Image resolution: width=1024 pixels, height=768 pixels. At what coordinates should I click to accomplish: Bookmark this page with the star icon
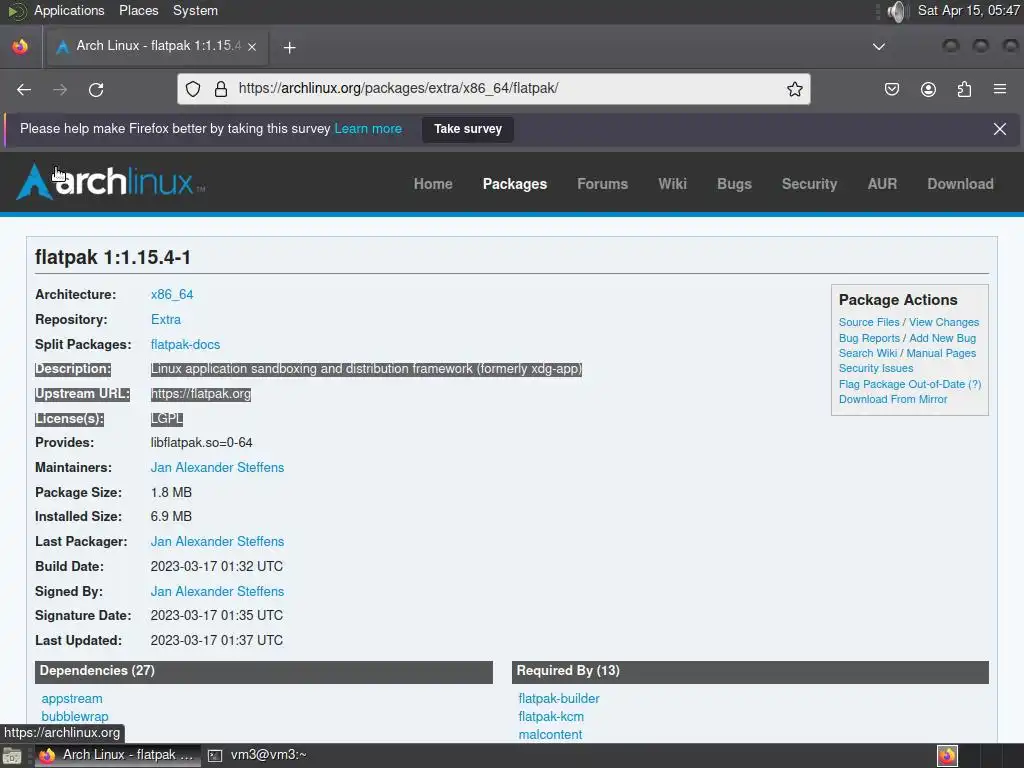coord(794,89)
